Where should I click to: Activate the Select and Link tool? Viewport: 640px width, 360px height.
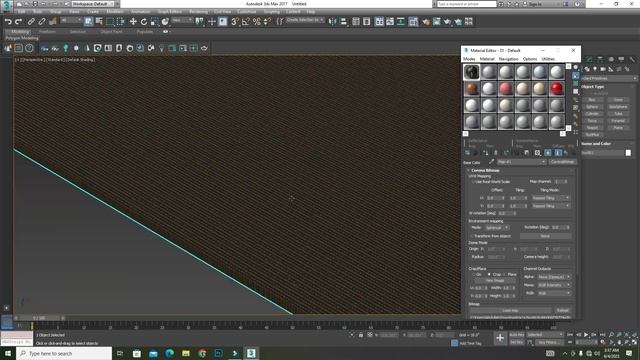(31, 22)
